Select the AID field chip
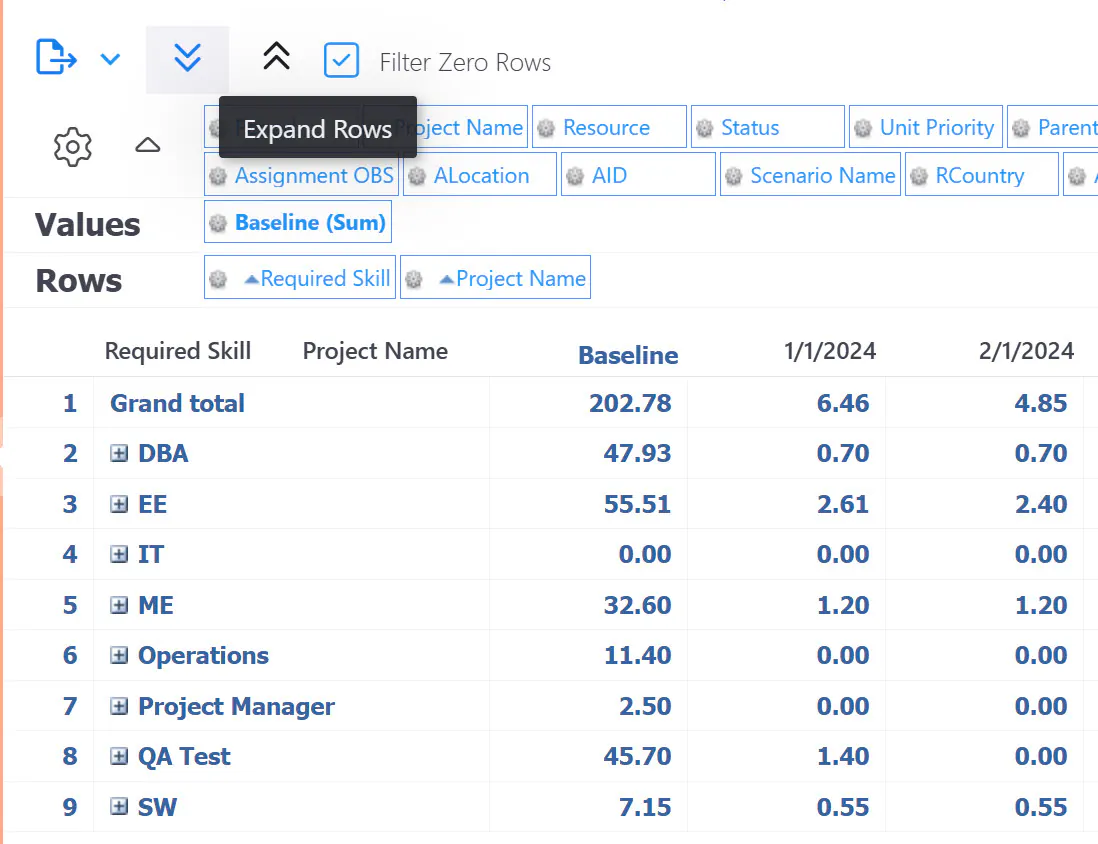Image resolution: width=1098 pixels, height=844 pixels. [x=638, y=174]
